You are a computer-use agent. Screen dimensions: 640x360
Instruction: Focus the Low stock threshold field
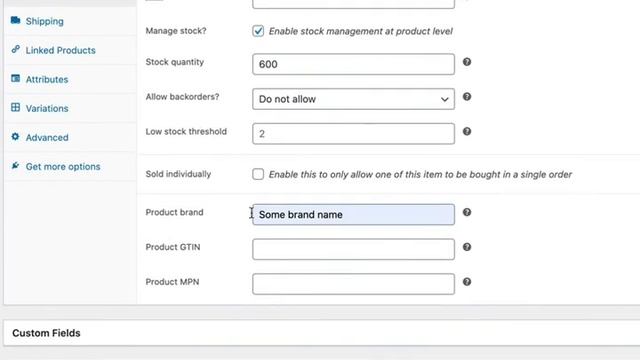pos(353,134)
